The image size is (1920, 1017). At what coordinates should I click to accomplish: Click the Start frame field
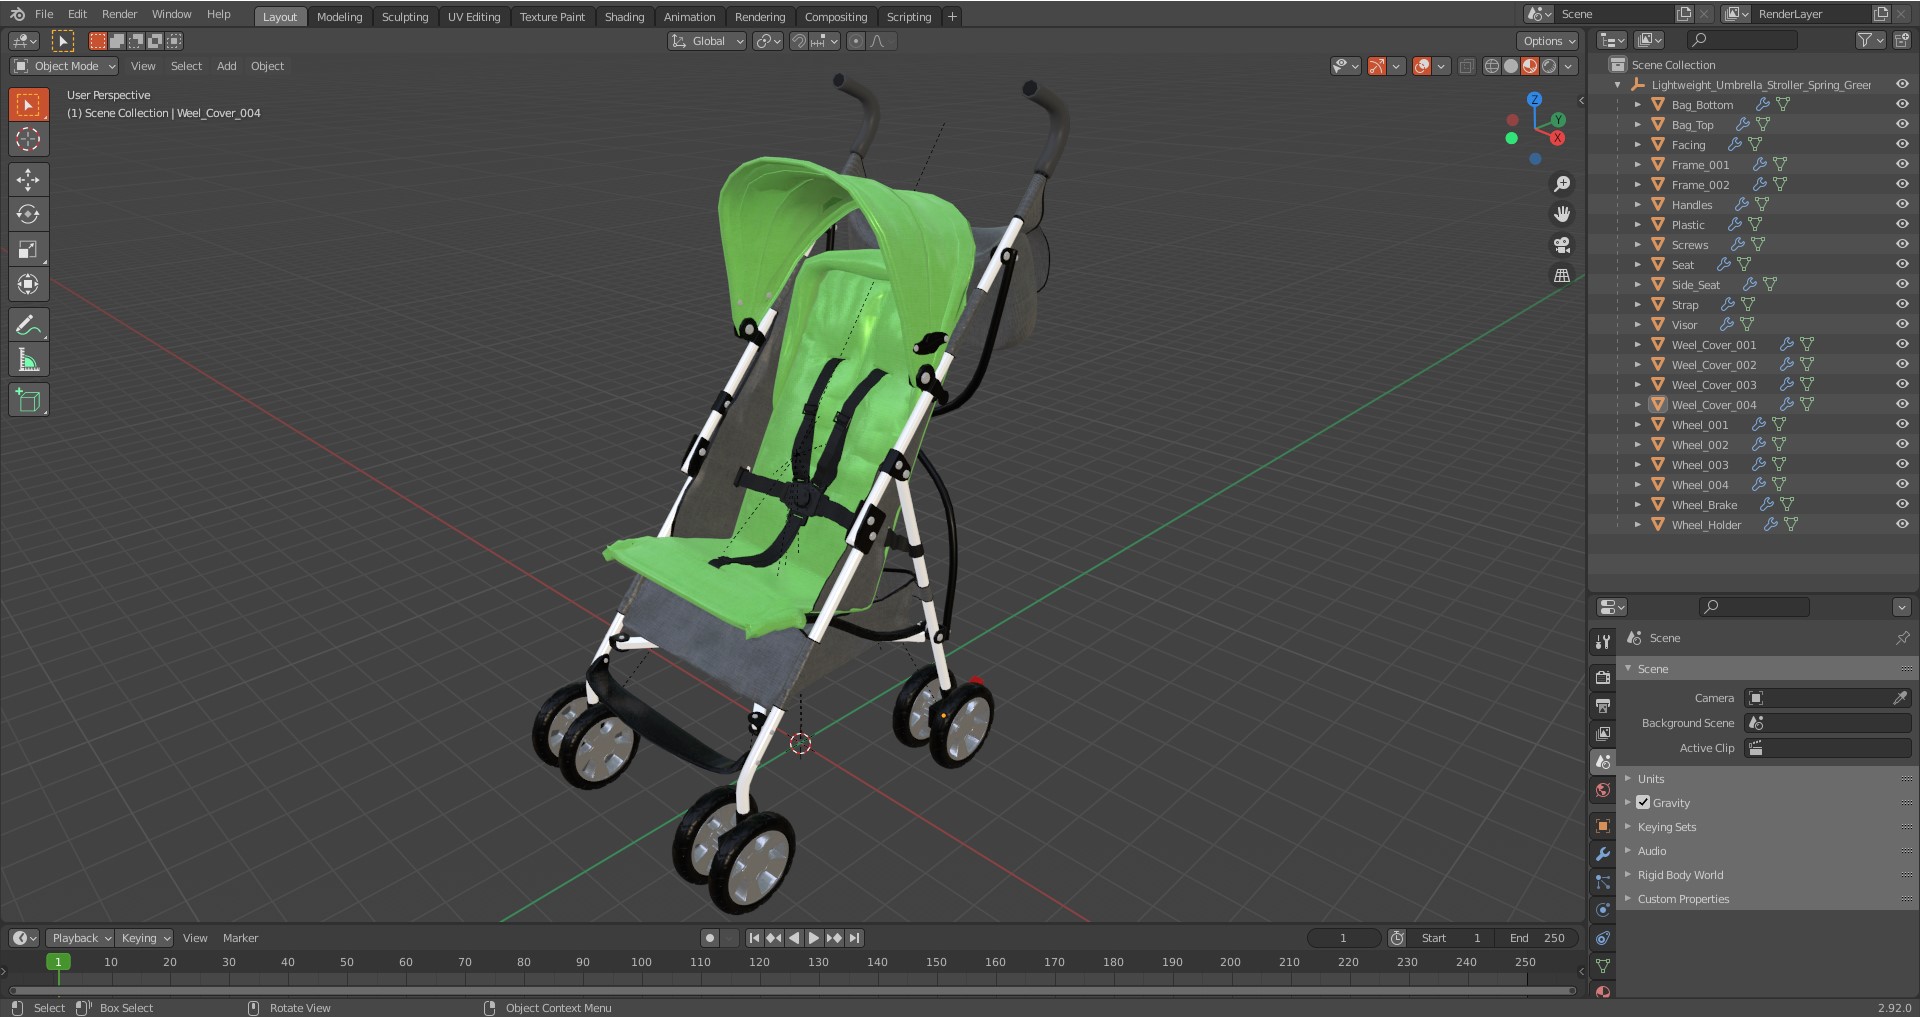click(x=1453, y=938)
